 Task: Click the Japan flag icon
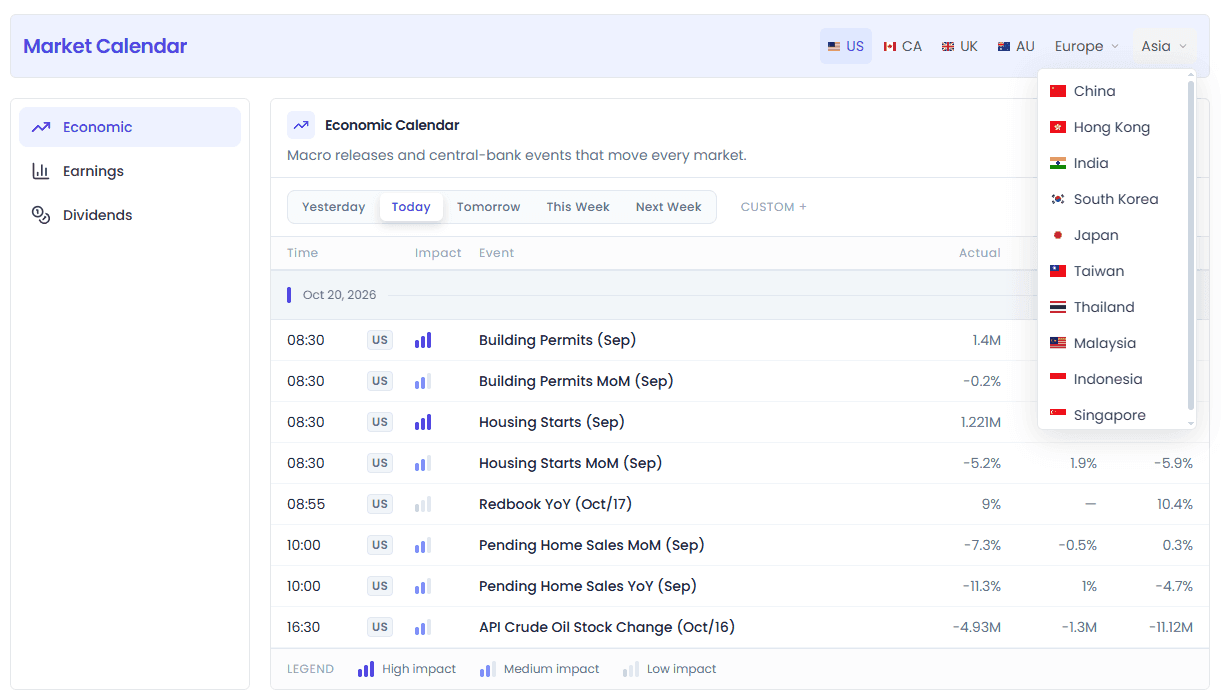click(x=1058, y=235)
